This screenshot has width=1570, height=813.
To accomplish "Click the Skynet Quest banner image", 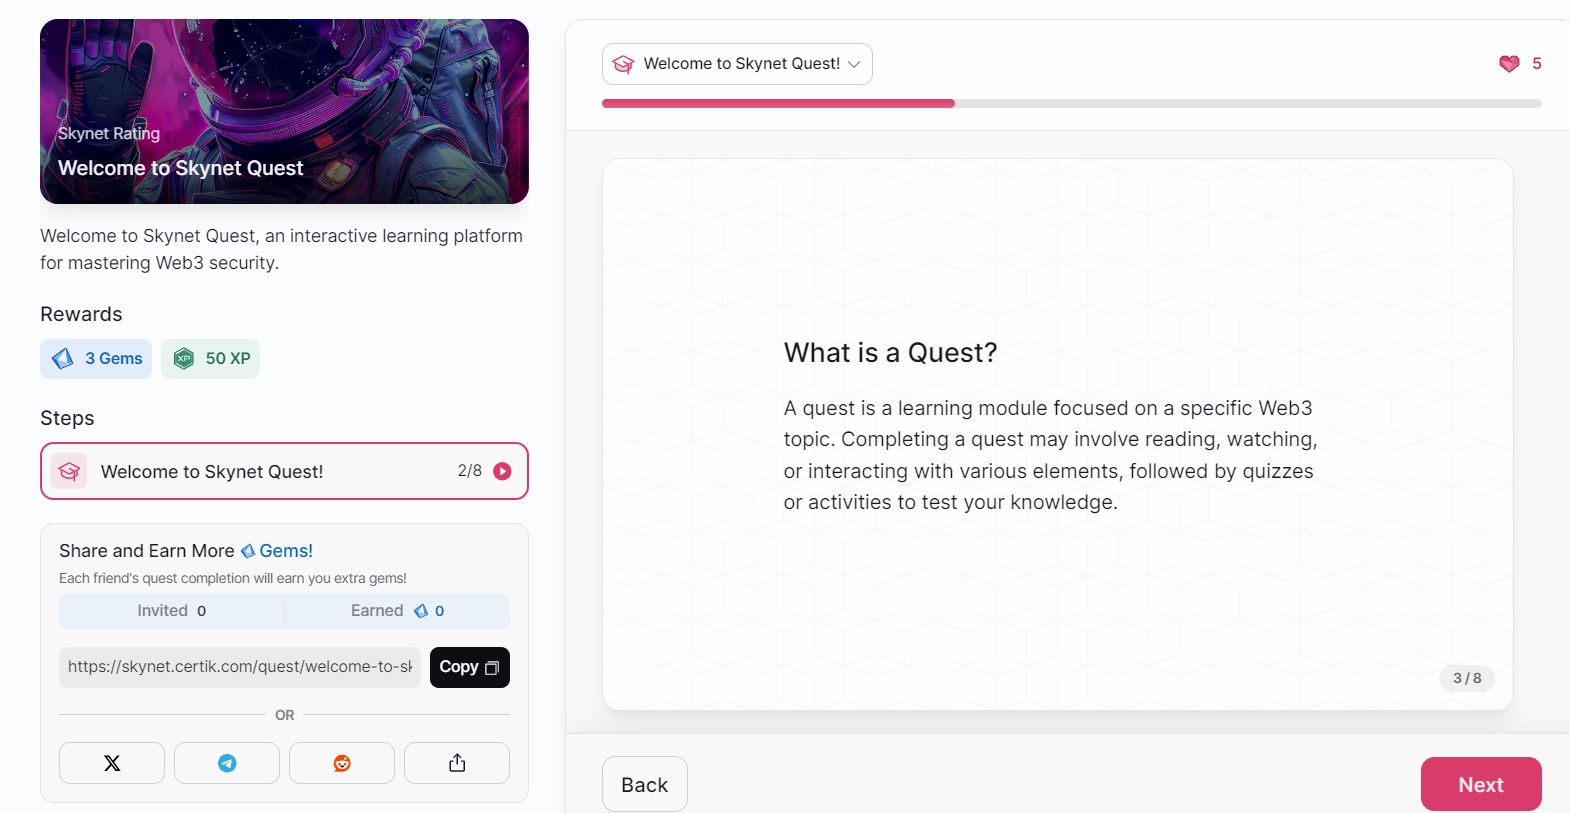I will coord(284,111).
